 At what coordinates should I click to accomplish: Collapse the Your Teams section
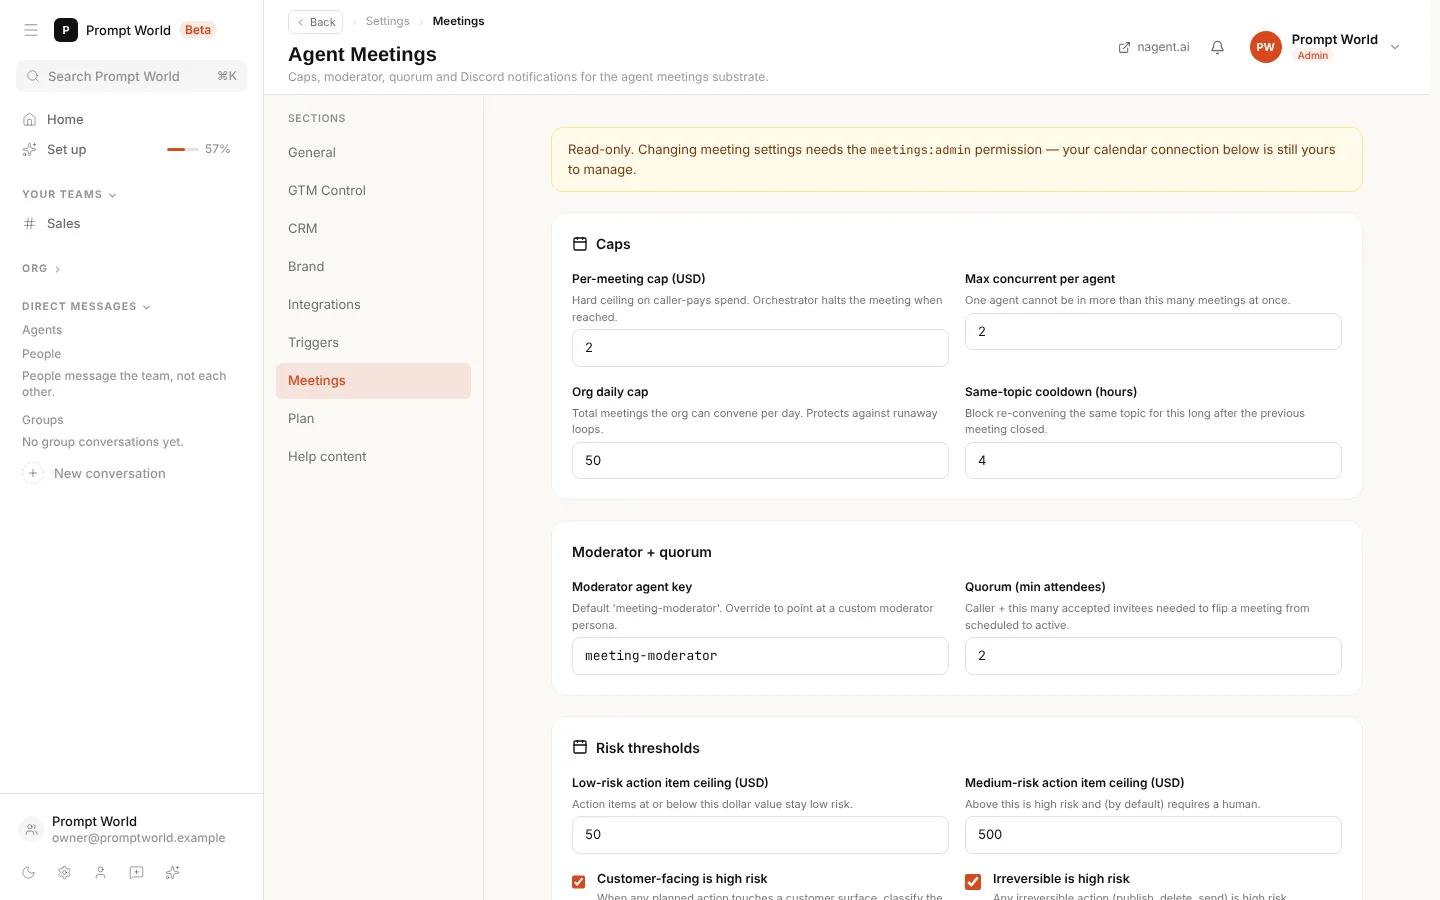tap(69, 194)
